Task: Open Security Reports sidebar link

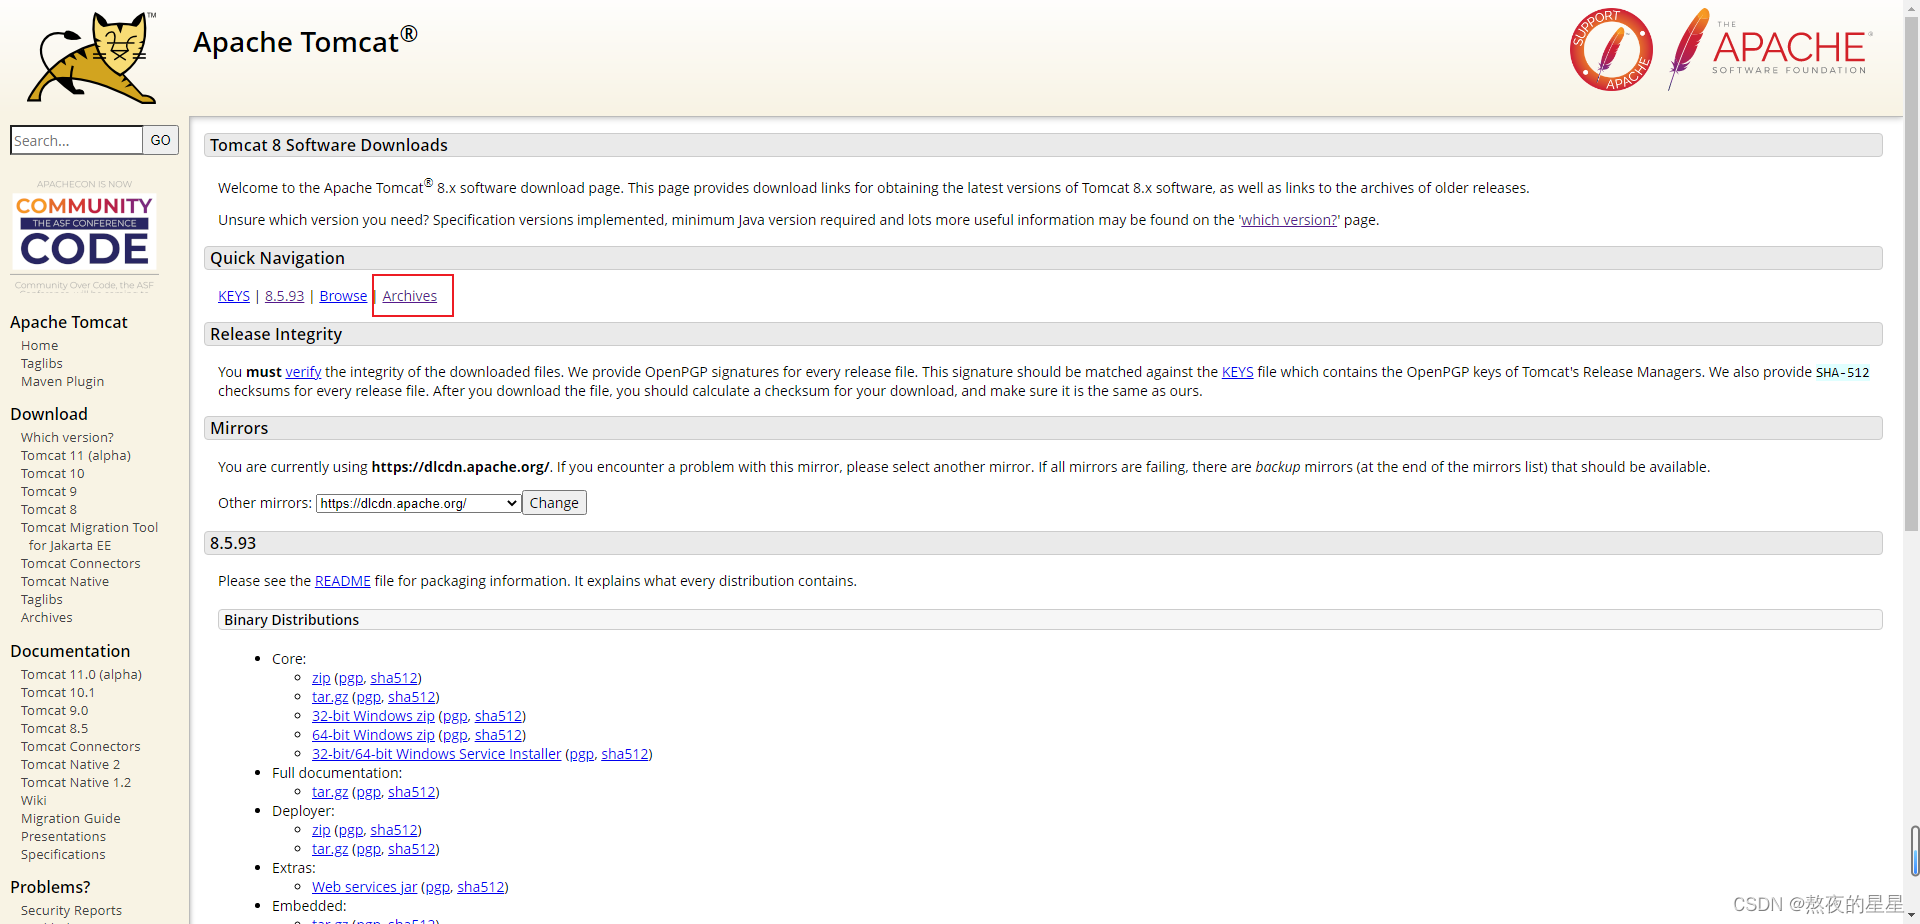Action: pos(71,911)
